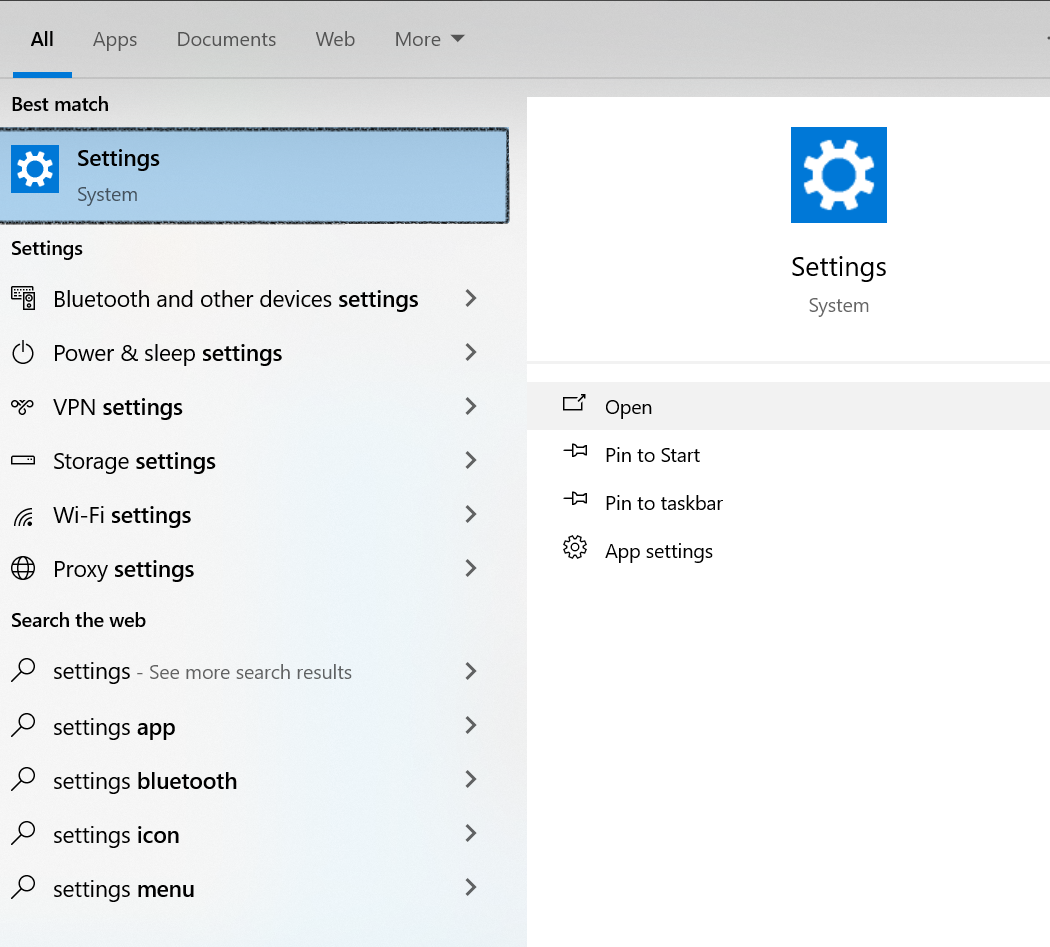The width and height of the screenshot is (1050, 947).
Task: Click the pin icon beside Pin to Start
Action: (x=575, y=451)
